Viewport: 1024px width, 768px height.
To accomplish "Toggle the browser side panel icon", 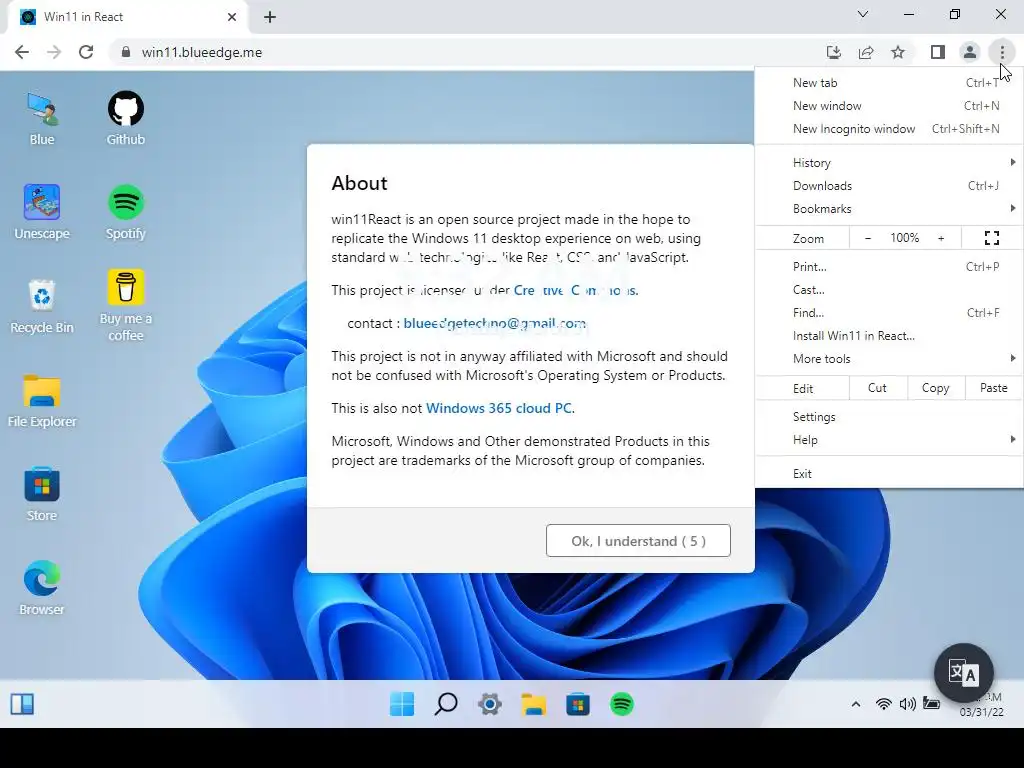I will (938, 52).
